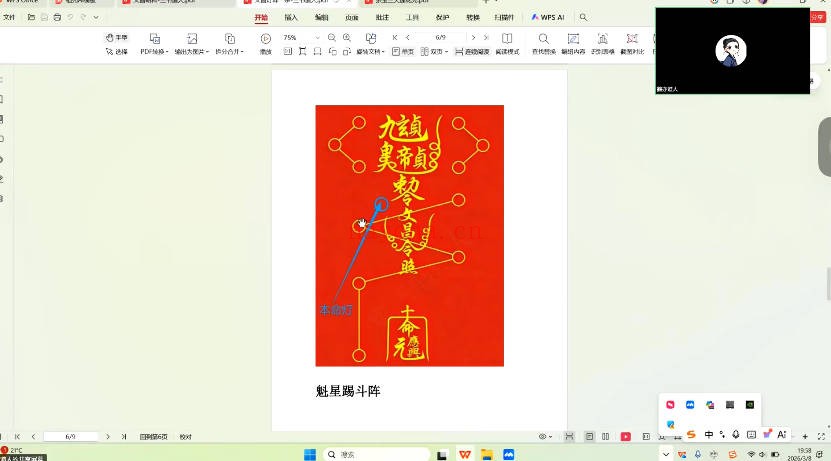Go to previous page in toolbar
Image resolution: width=831 pixels, height=461 pixels.
pos(408,38)
